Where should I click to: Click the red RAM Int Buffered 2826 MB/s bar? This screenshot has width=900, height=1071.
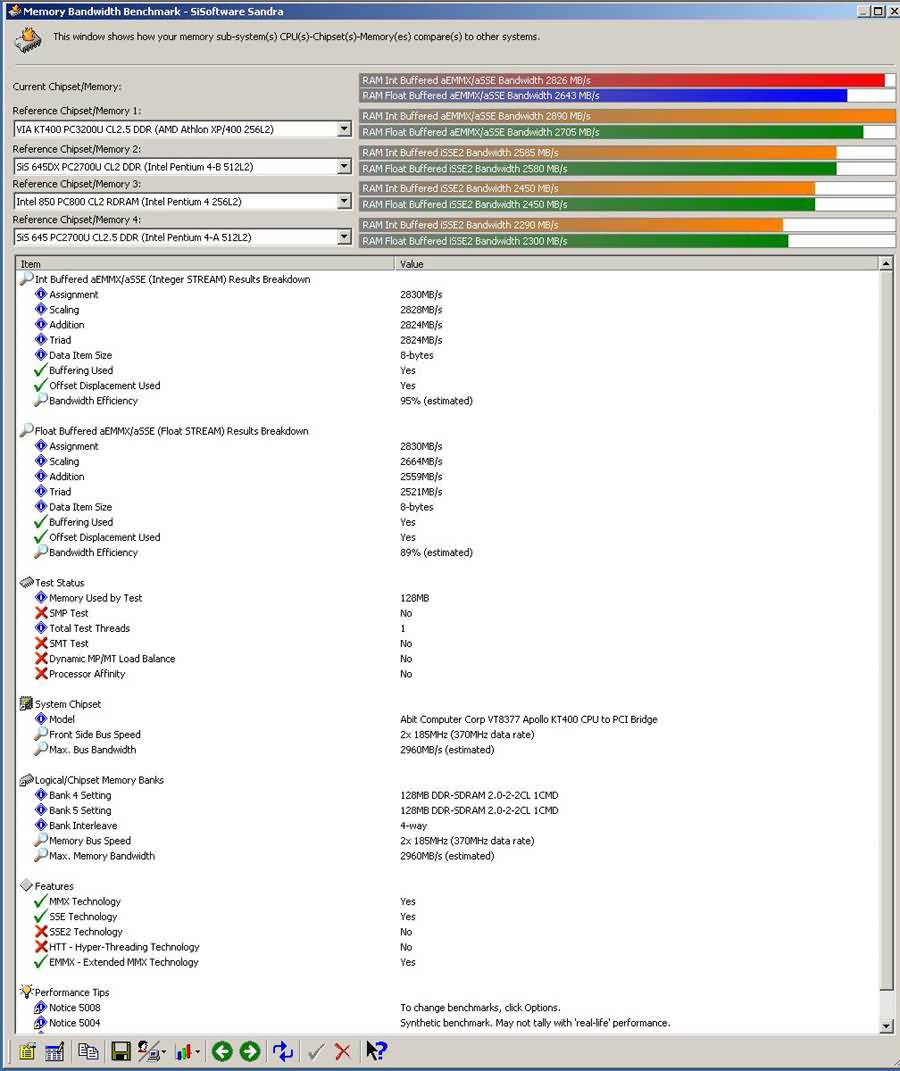(621, 80)
